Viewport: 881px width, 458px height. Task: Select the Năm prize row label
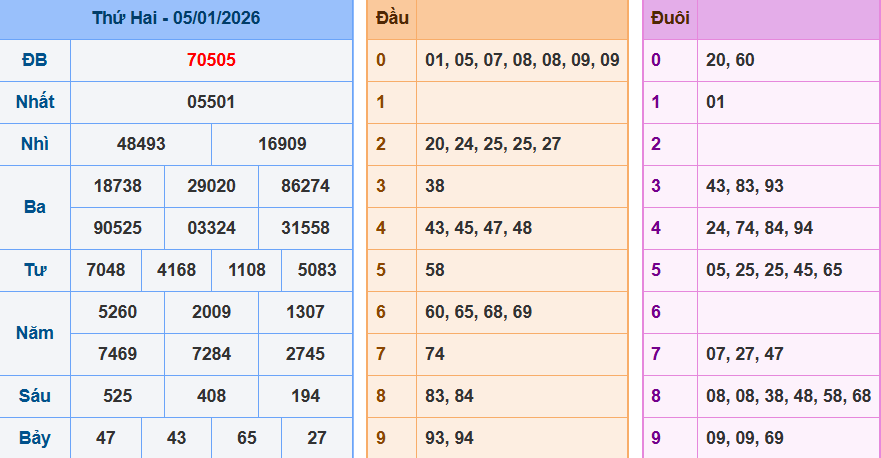[x=35, y=333]
